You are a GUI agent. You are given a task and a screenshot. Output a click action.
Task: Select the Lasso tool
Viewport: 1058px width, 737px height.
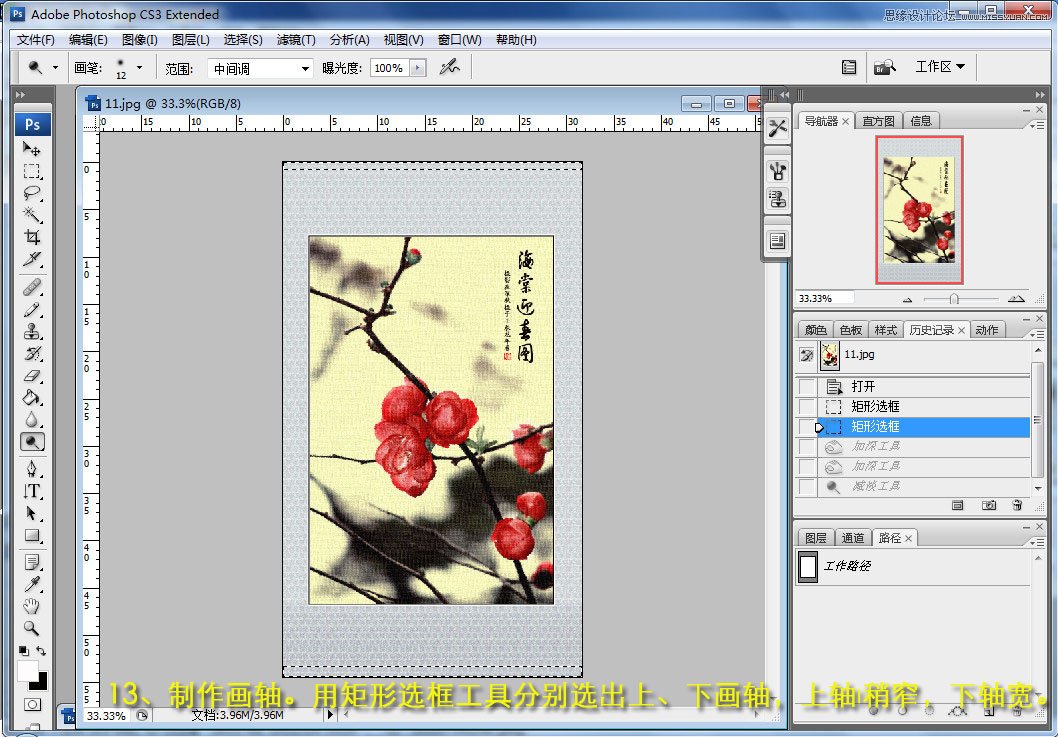33,193
